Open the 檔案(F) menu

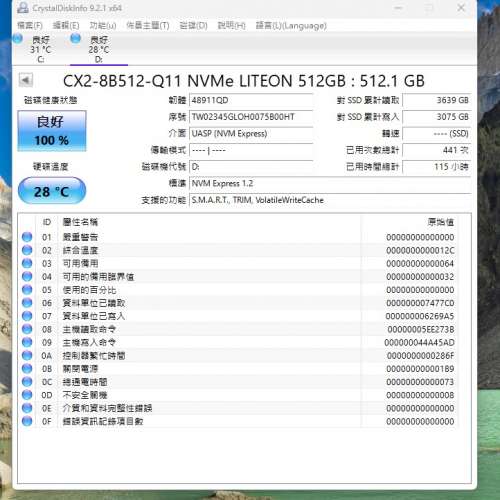30,25
